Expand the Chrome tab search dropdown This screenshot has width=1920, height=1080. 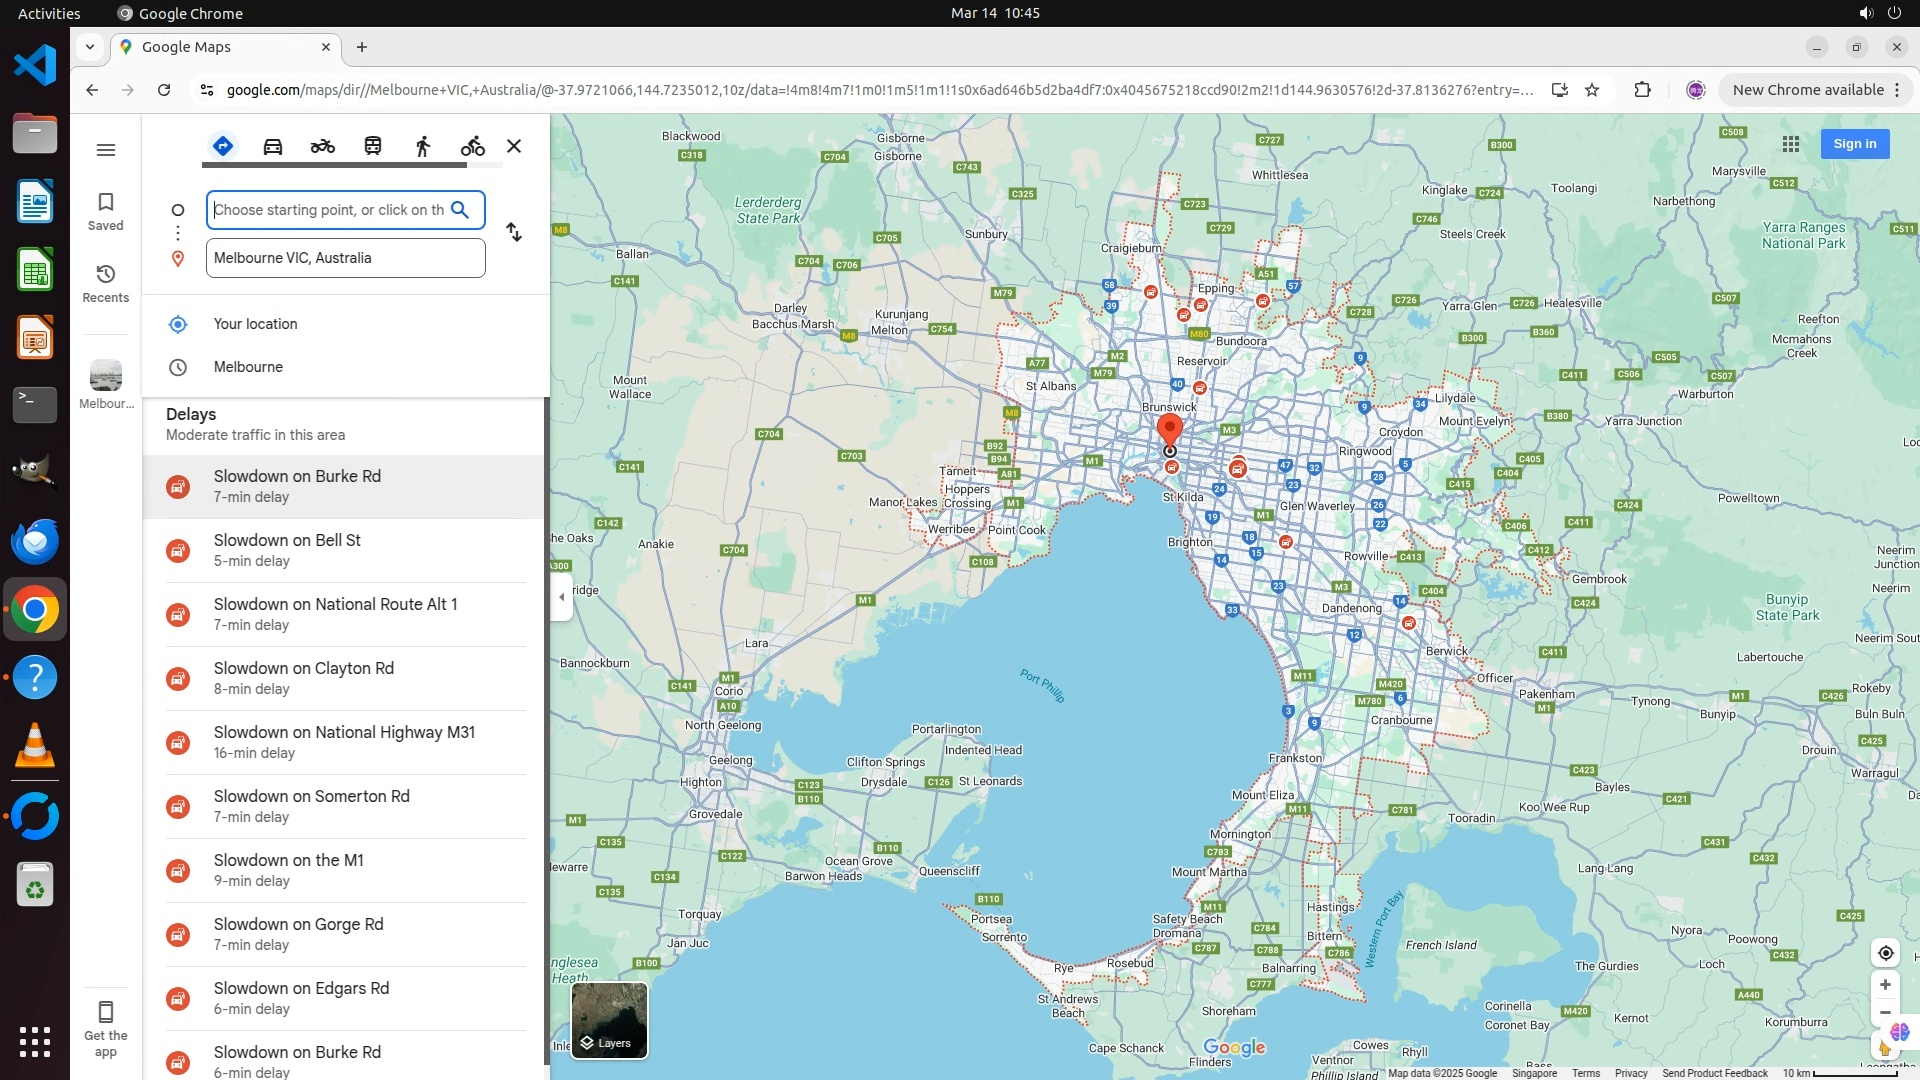point(90,47)
